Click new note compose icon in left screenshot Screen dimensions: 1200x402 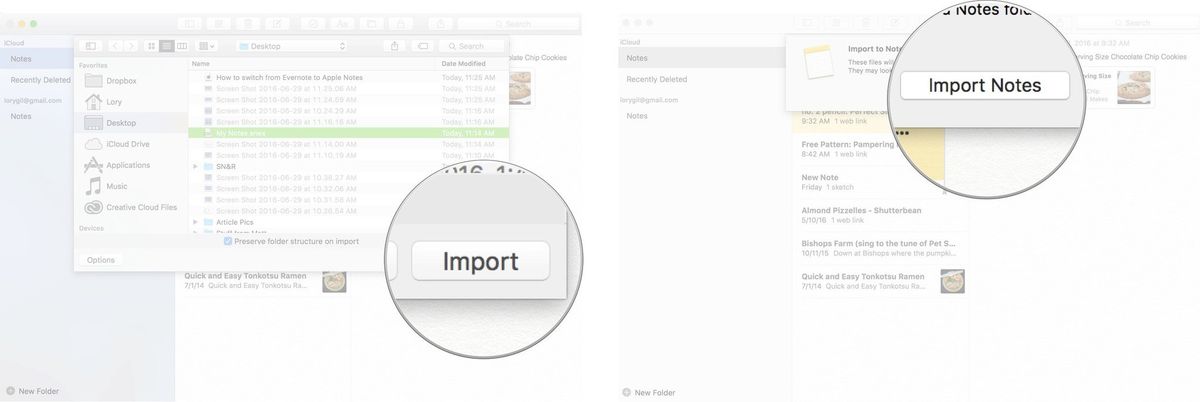(277, 23)
